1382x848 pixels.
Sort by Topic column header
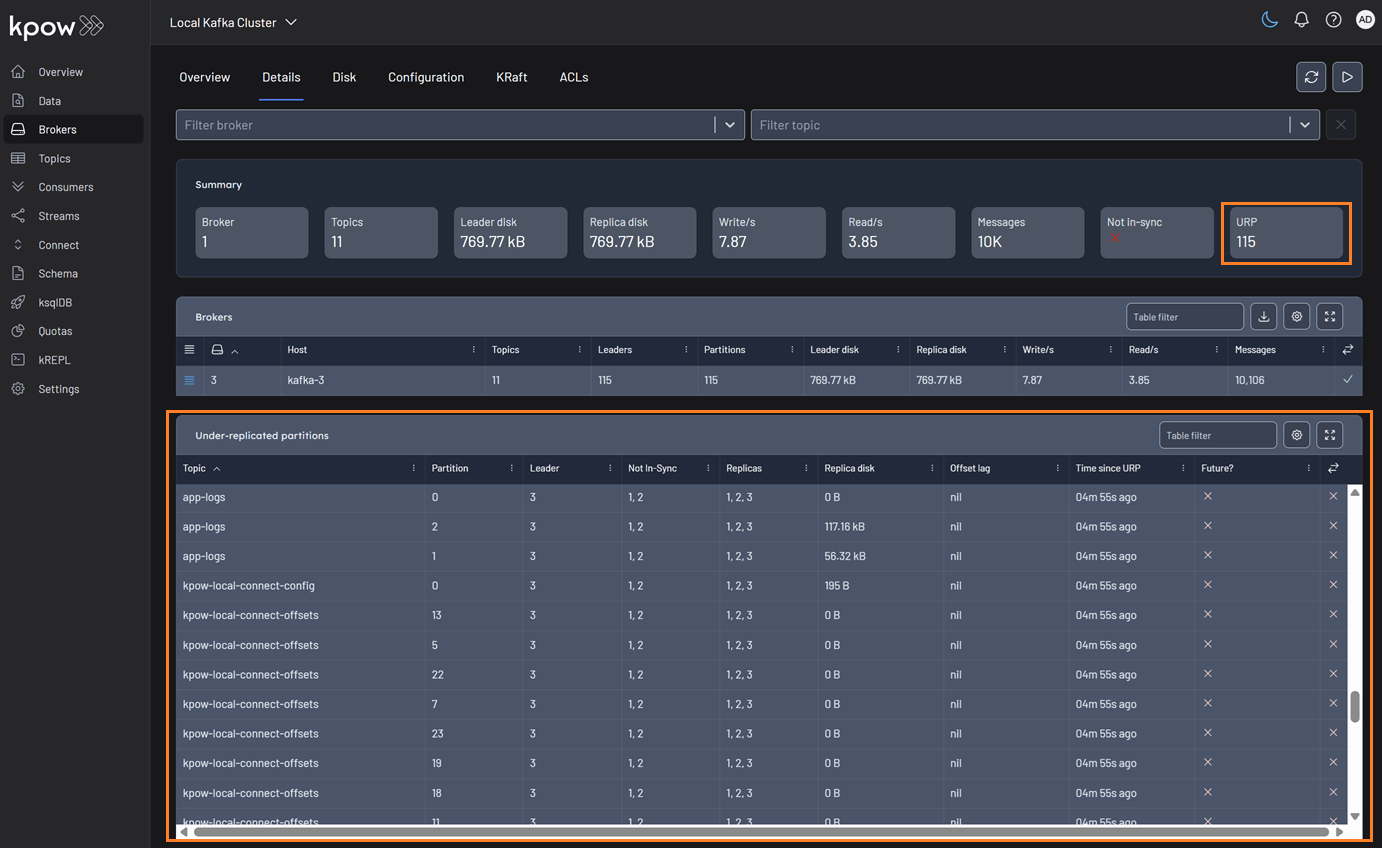195,468
